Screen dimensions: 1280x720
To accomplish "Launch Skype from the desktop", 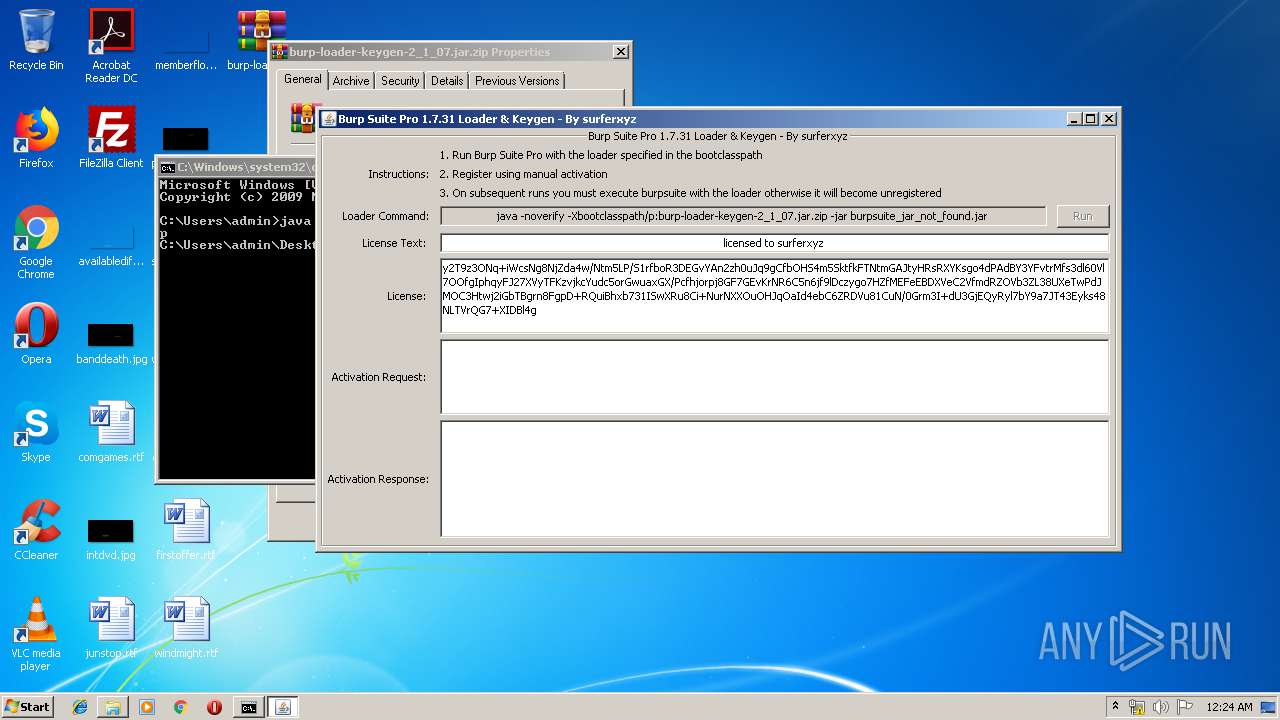I will (36, 432).
